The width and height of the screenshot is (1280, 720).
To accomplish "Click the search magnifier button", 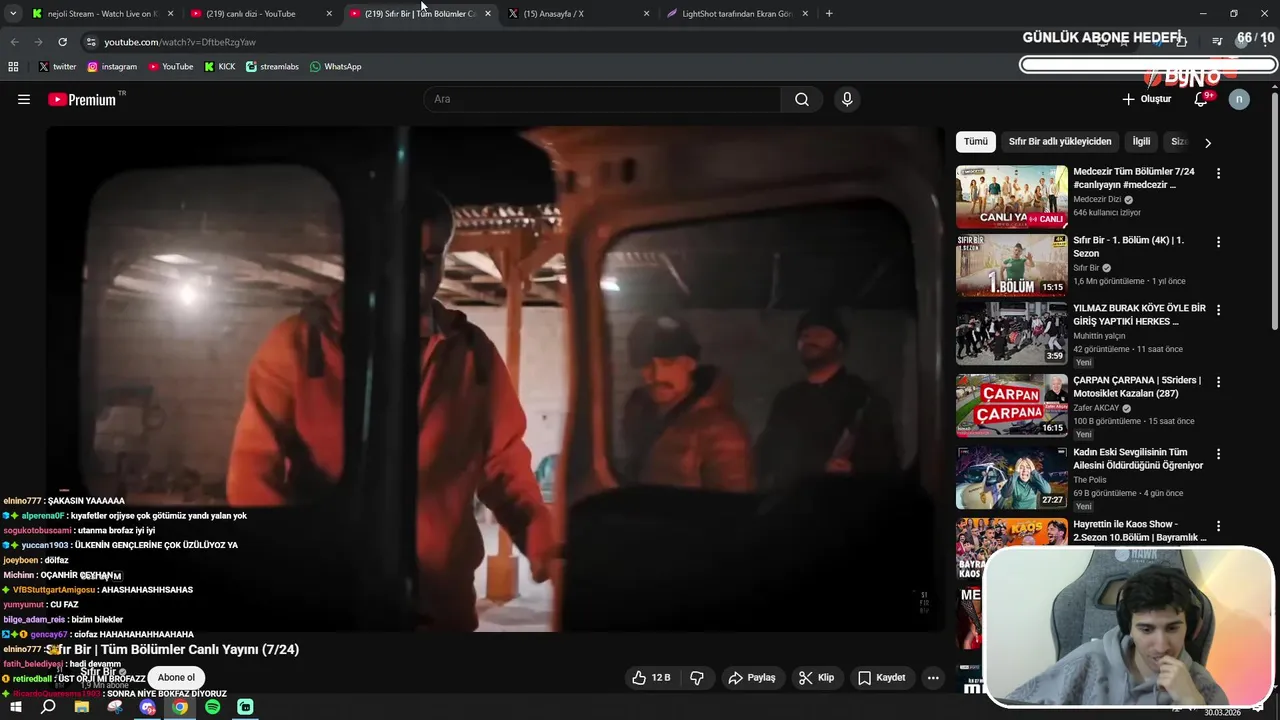I will pyautogui.click(x=802, y=99).
